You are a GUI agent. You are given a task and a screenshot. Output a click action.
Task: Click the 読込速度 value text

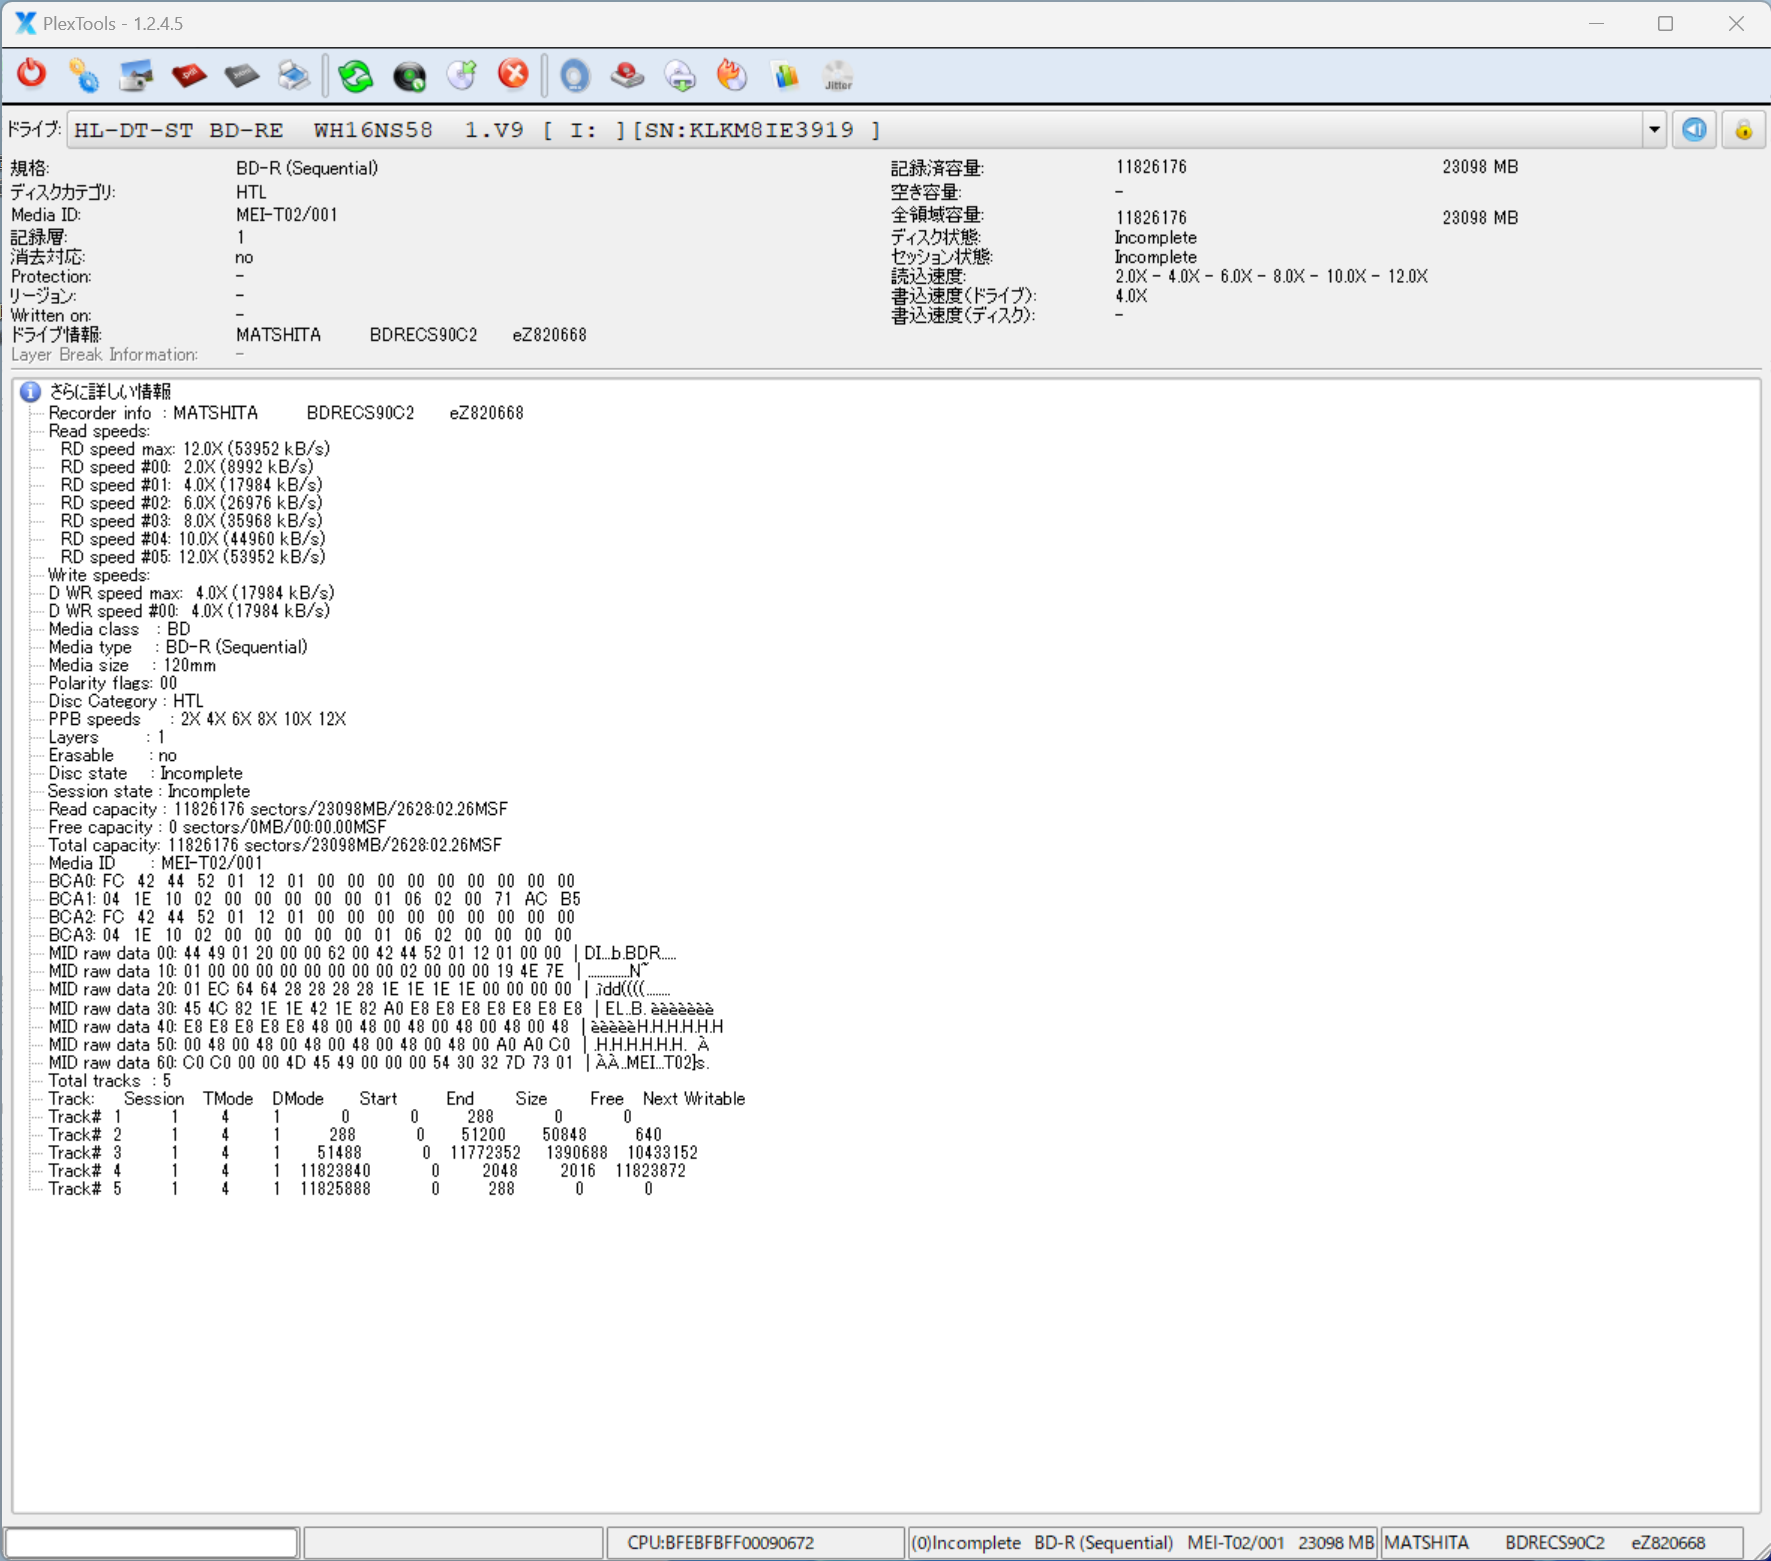[x=1271, y=276]
